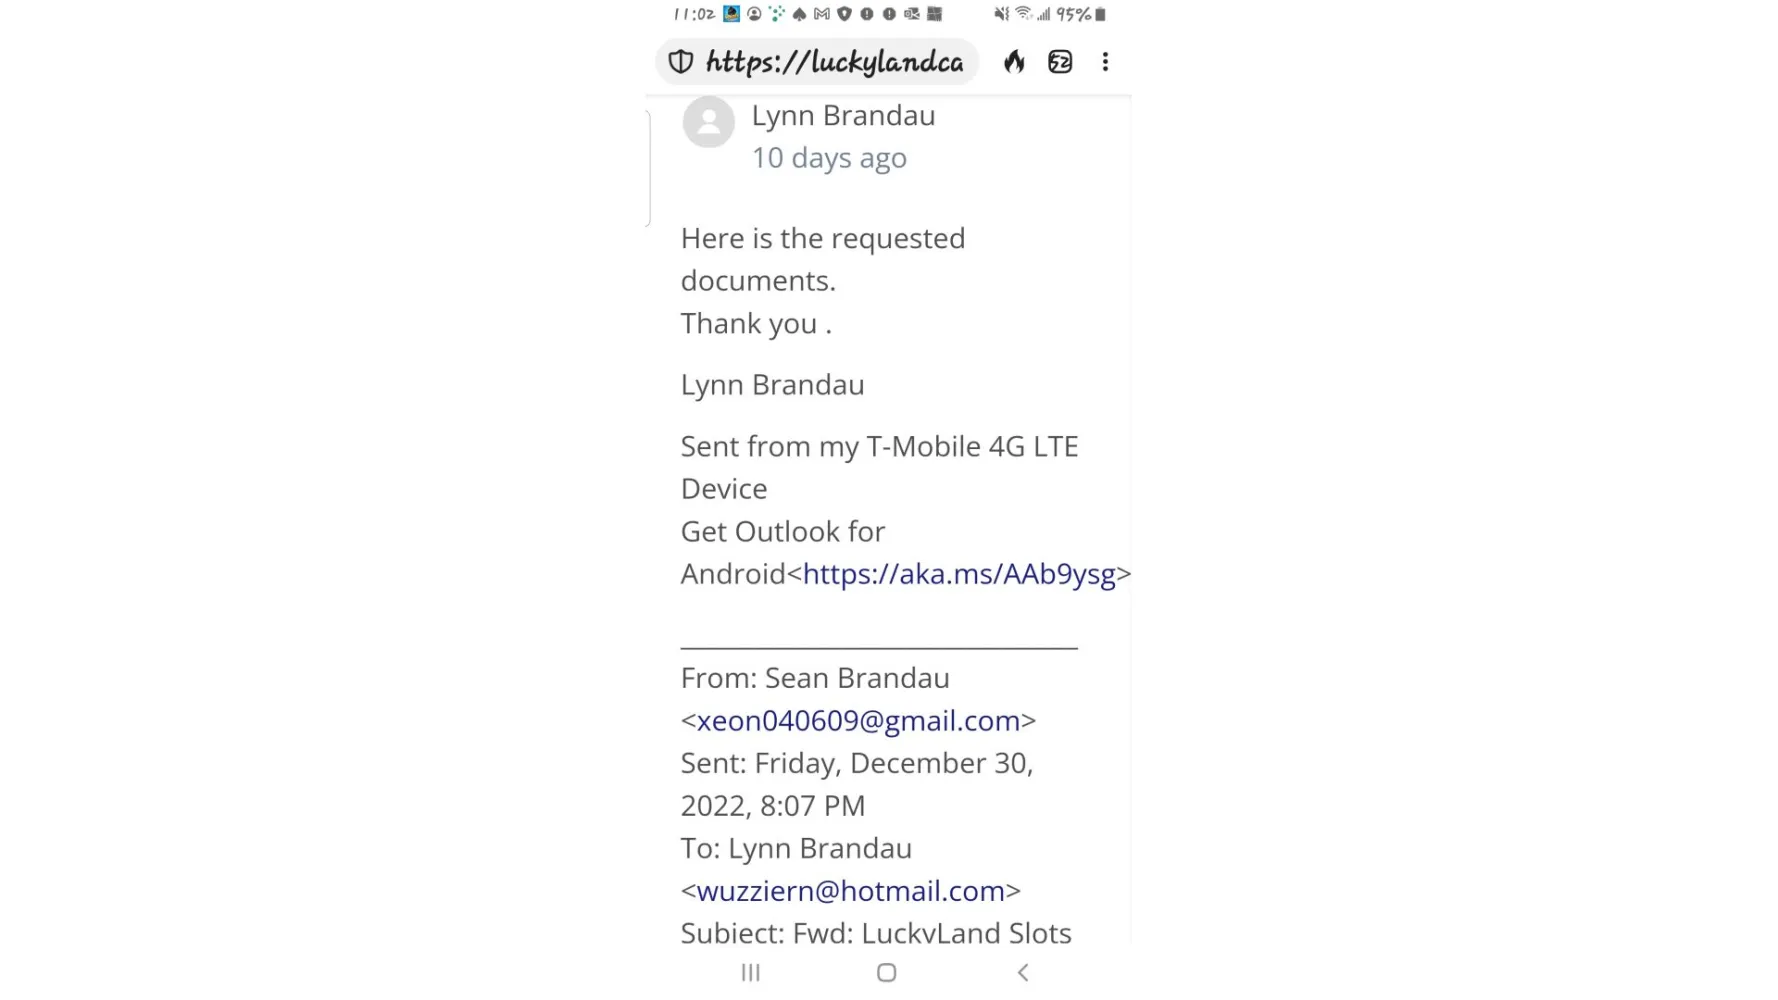Tap the Wi-Fi status icon
The height and width of the screenshot is (1000, 1778).
[1023, 14]
